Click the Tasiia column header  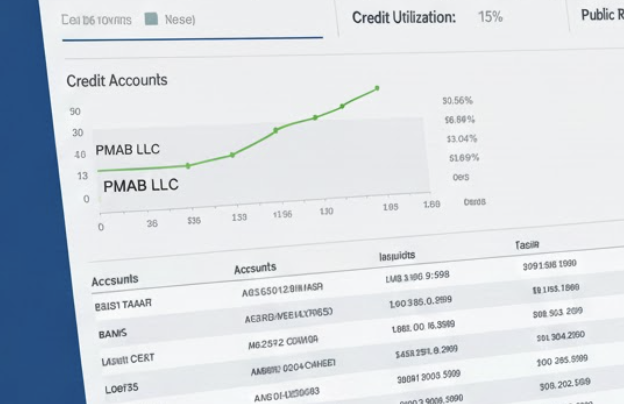click(527, 245)
